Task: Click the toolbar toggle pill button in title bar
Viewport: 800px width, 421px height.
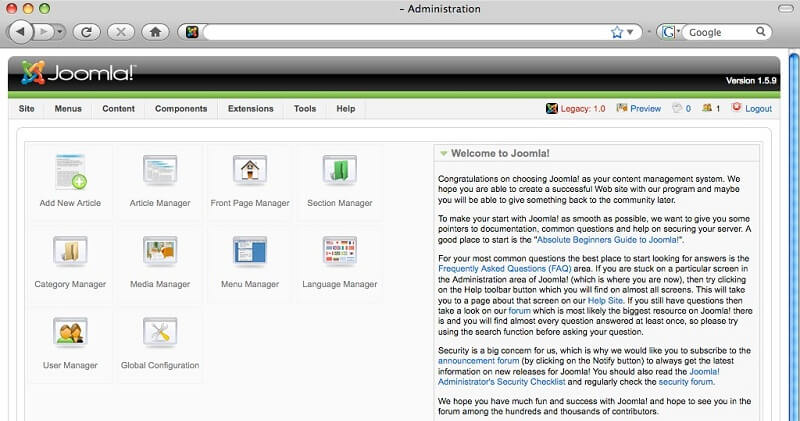Action: 786,9
